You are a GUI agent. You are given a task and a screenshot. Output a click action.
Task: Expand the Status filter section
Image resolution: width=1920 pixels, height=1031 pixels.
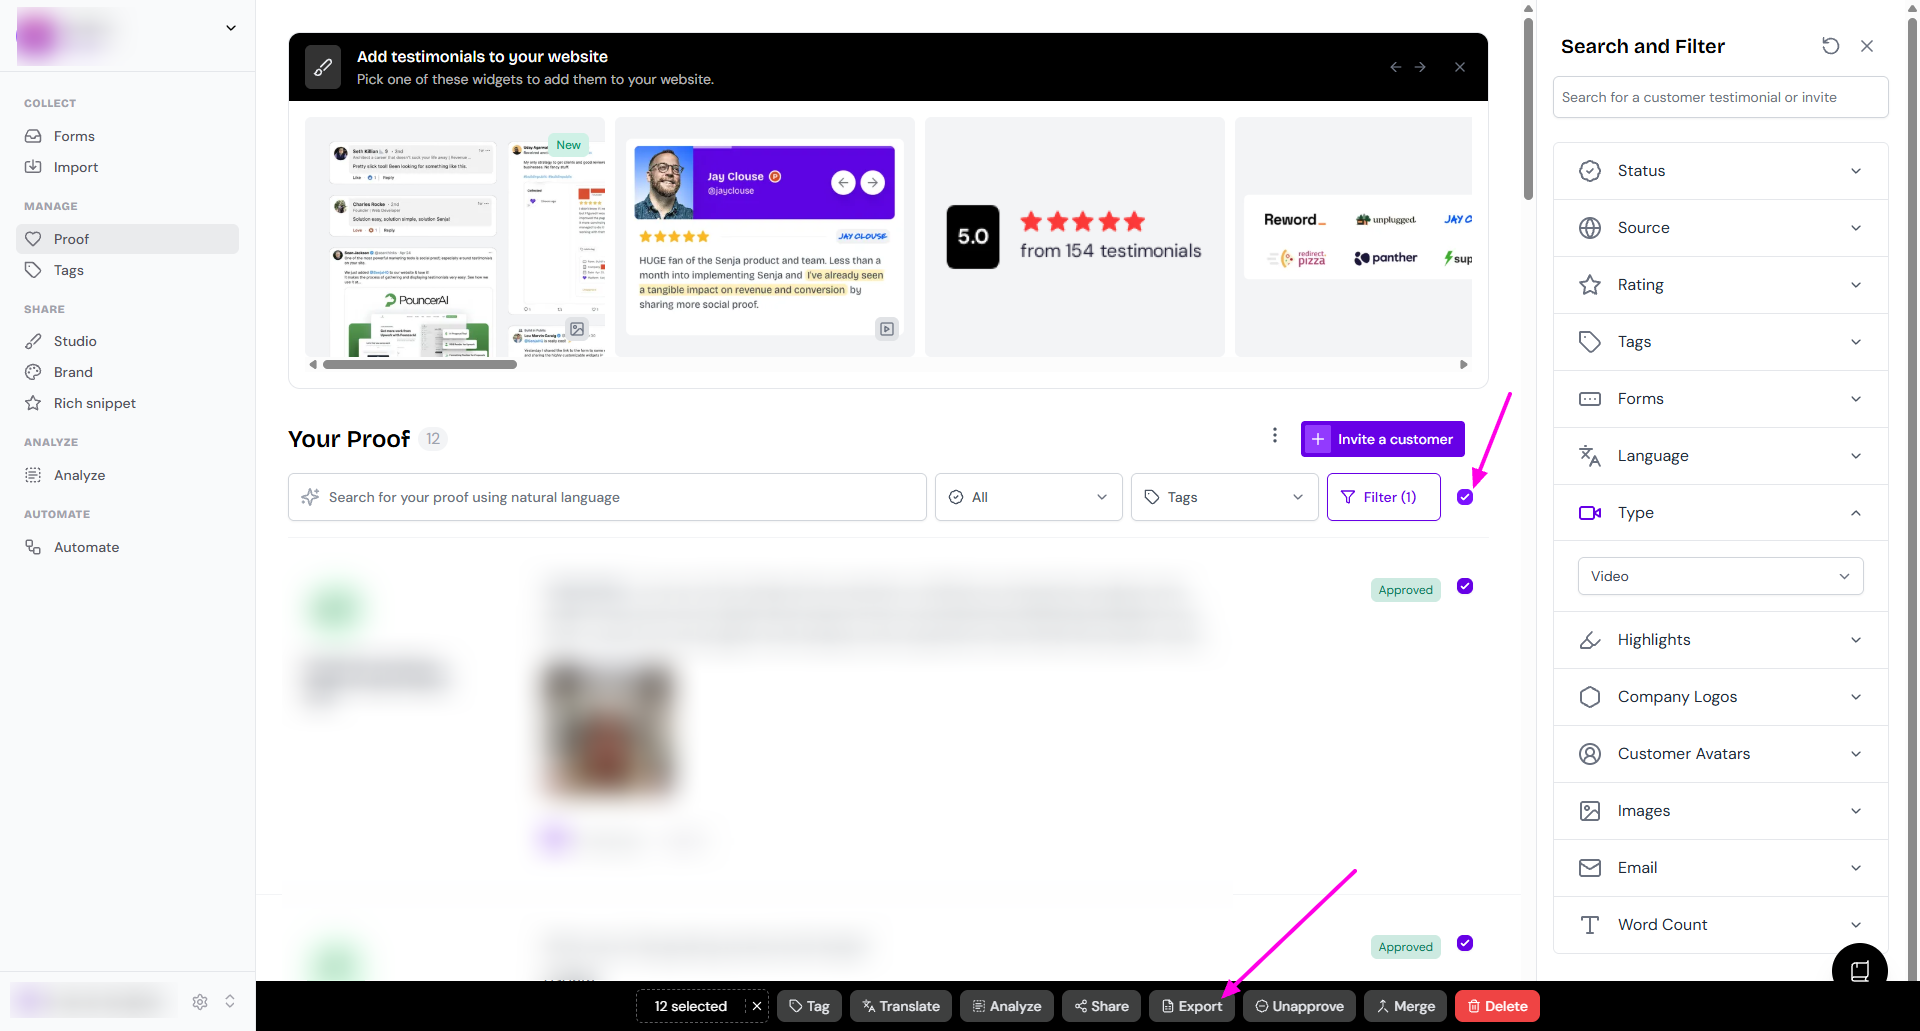coord(1720,171)
